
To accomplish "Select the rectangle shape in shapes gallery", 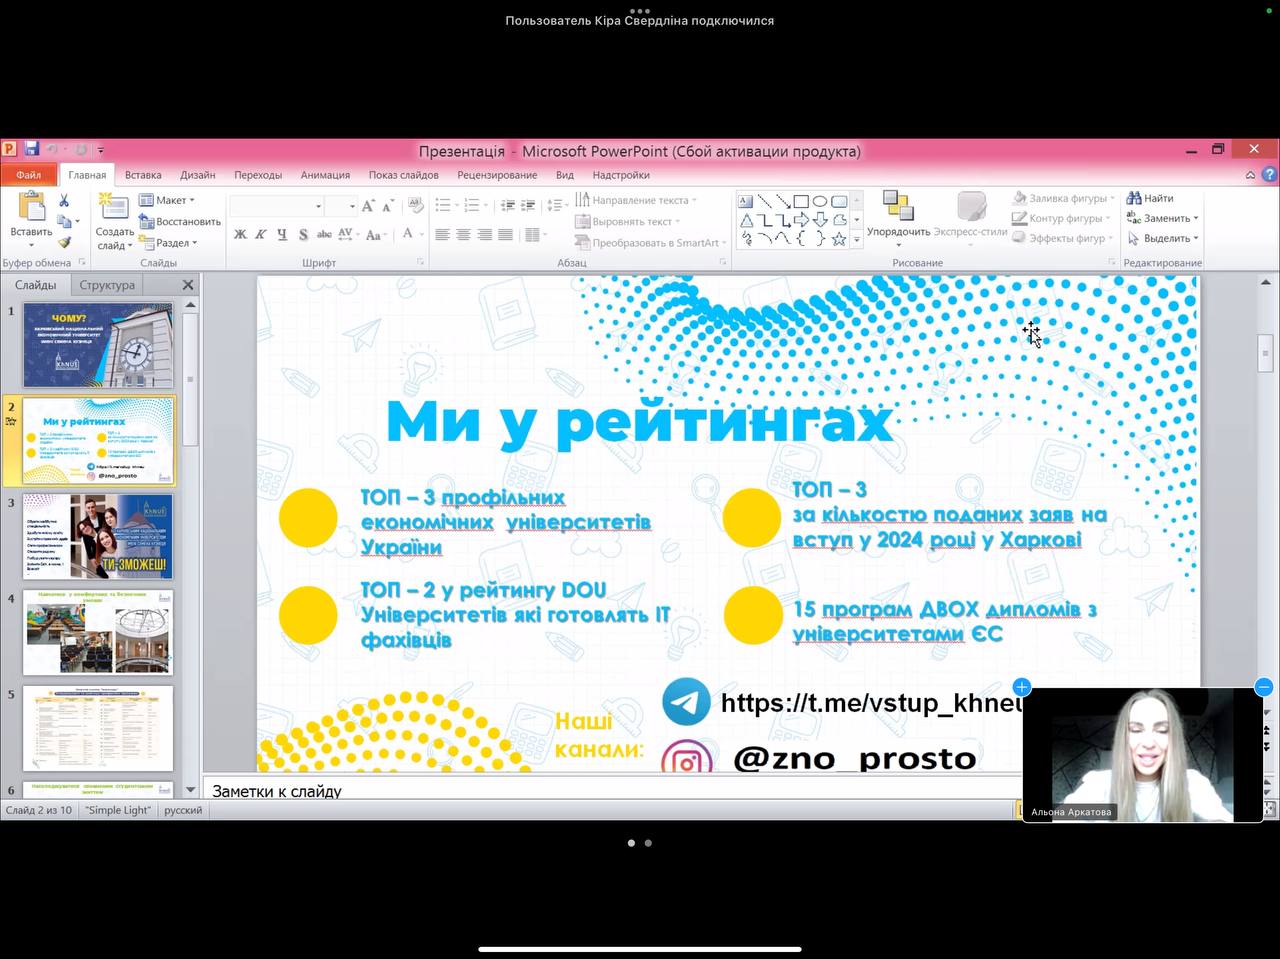I will tap(801, 201).
